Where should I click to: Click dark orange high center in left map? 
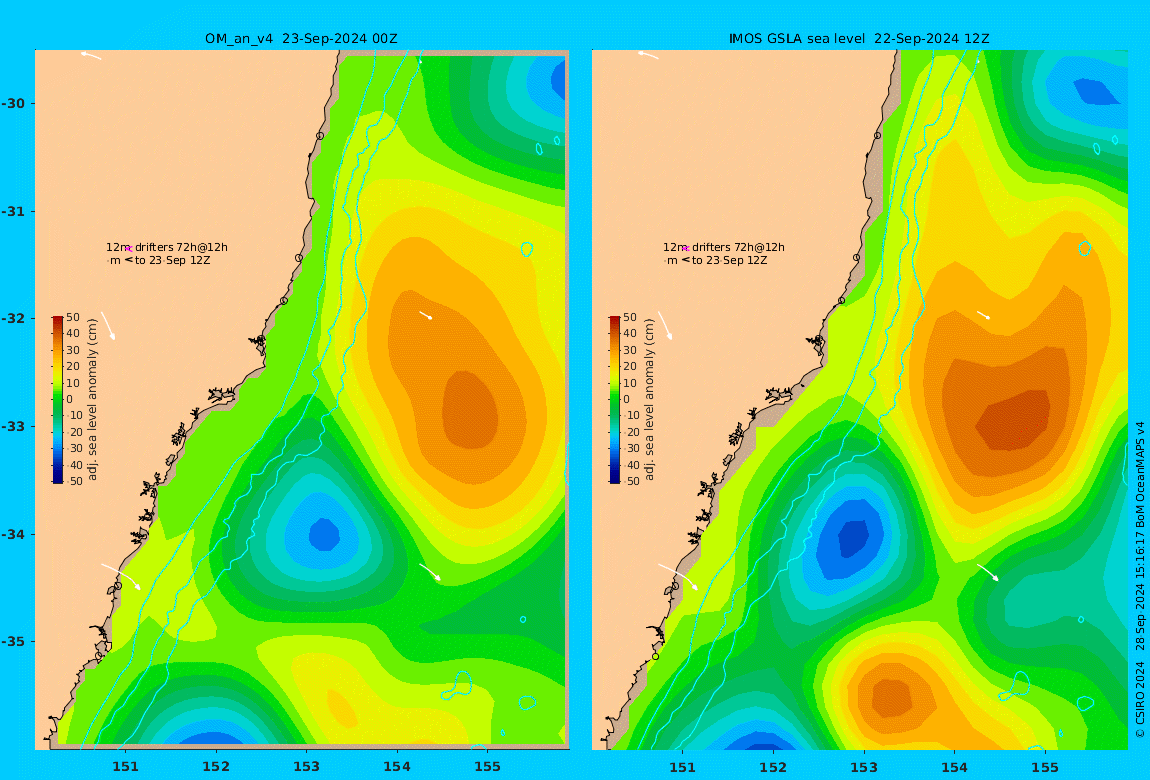(469, 409)
